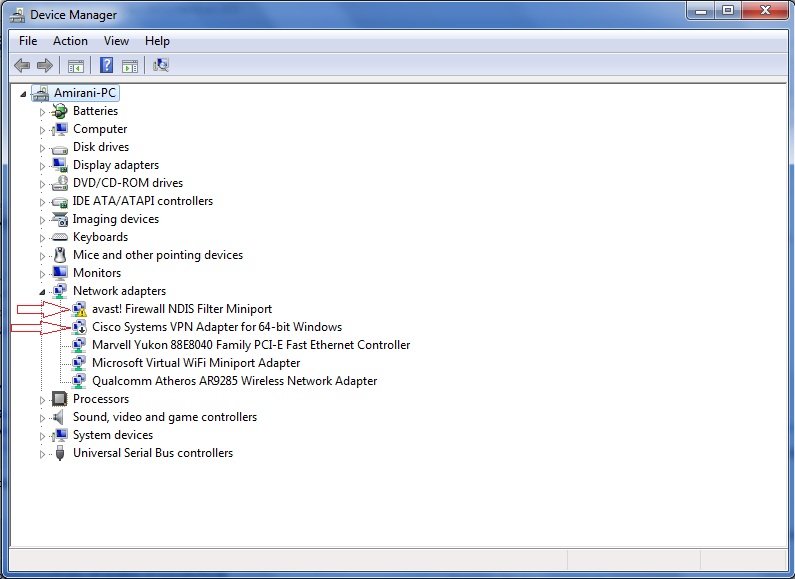Click the Qualcomm Atheros adapter icon

(79, 381)
